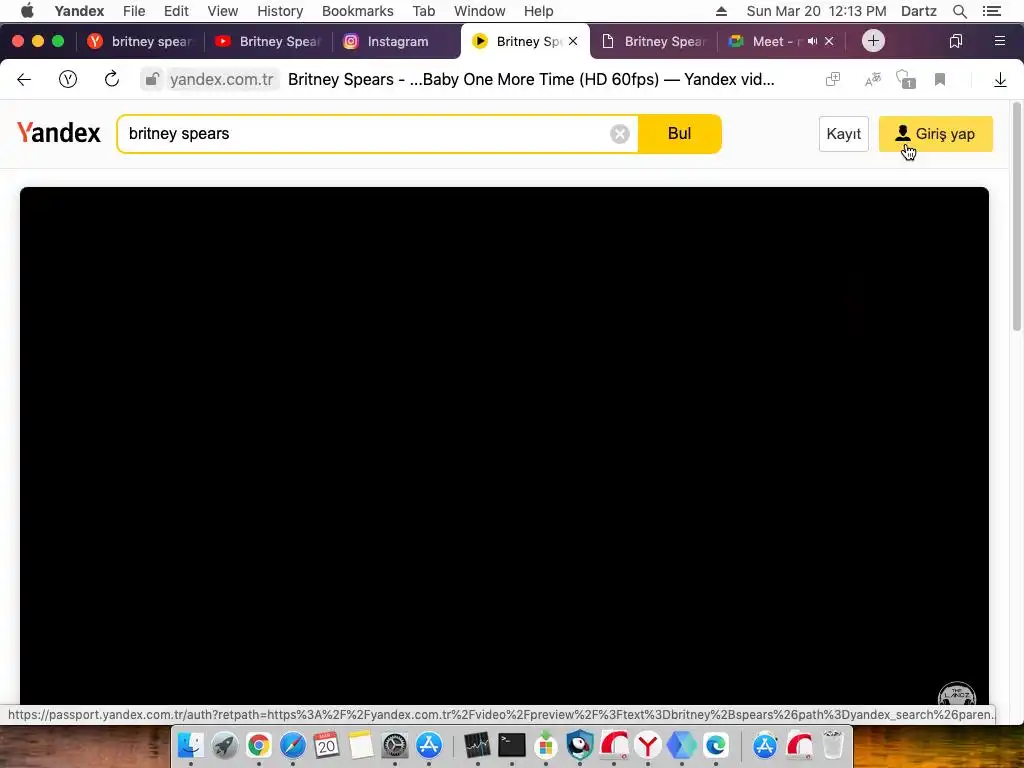Open the Protect shield icon with badge
The width and height of the screenshot is (1024, 768).
coord(905,79)
